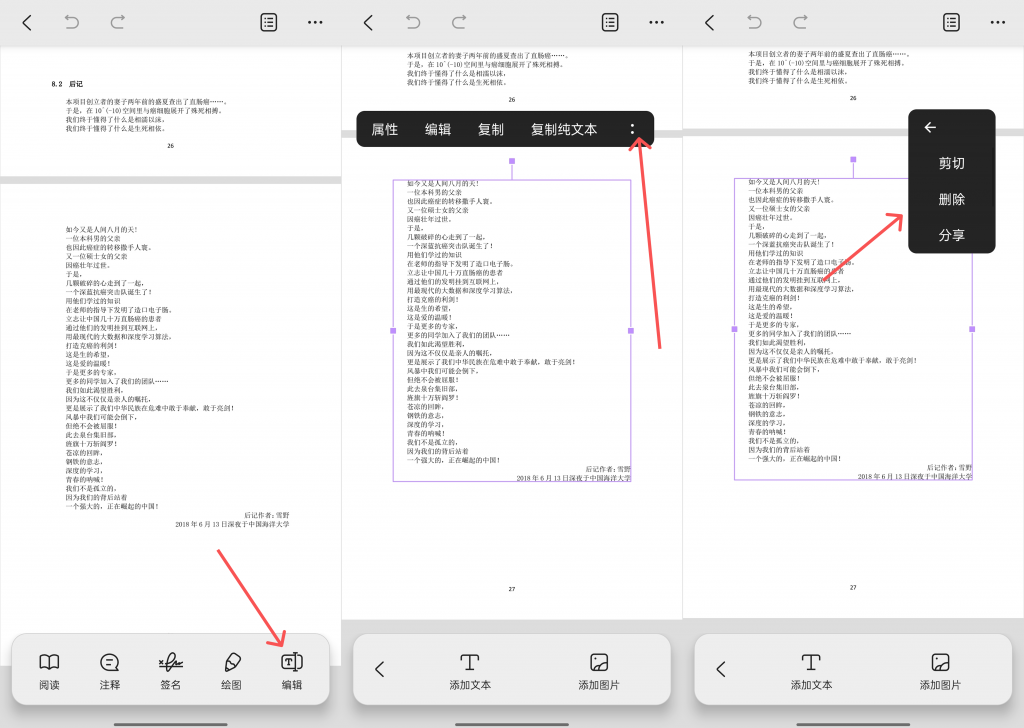Image resolution: width=1024 pixels, height=728 pixels.
Task: Tap the 签名 signature tool
Action: 170,669
